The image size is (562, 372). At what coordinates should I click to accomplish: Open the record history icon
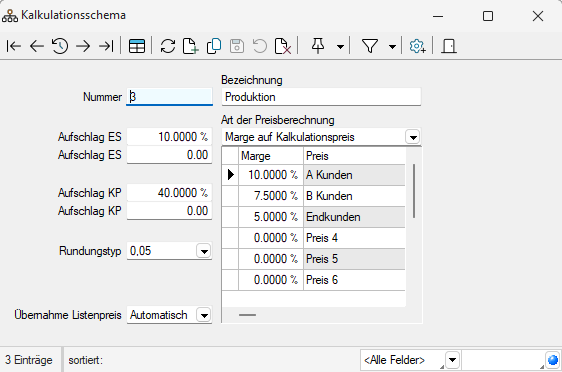point(60,46)
